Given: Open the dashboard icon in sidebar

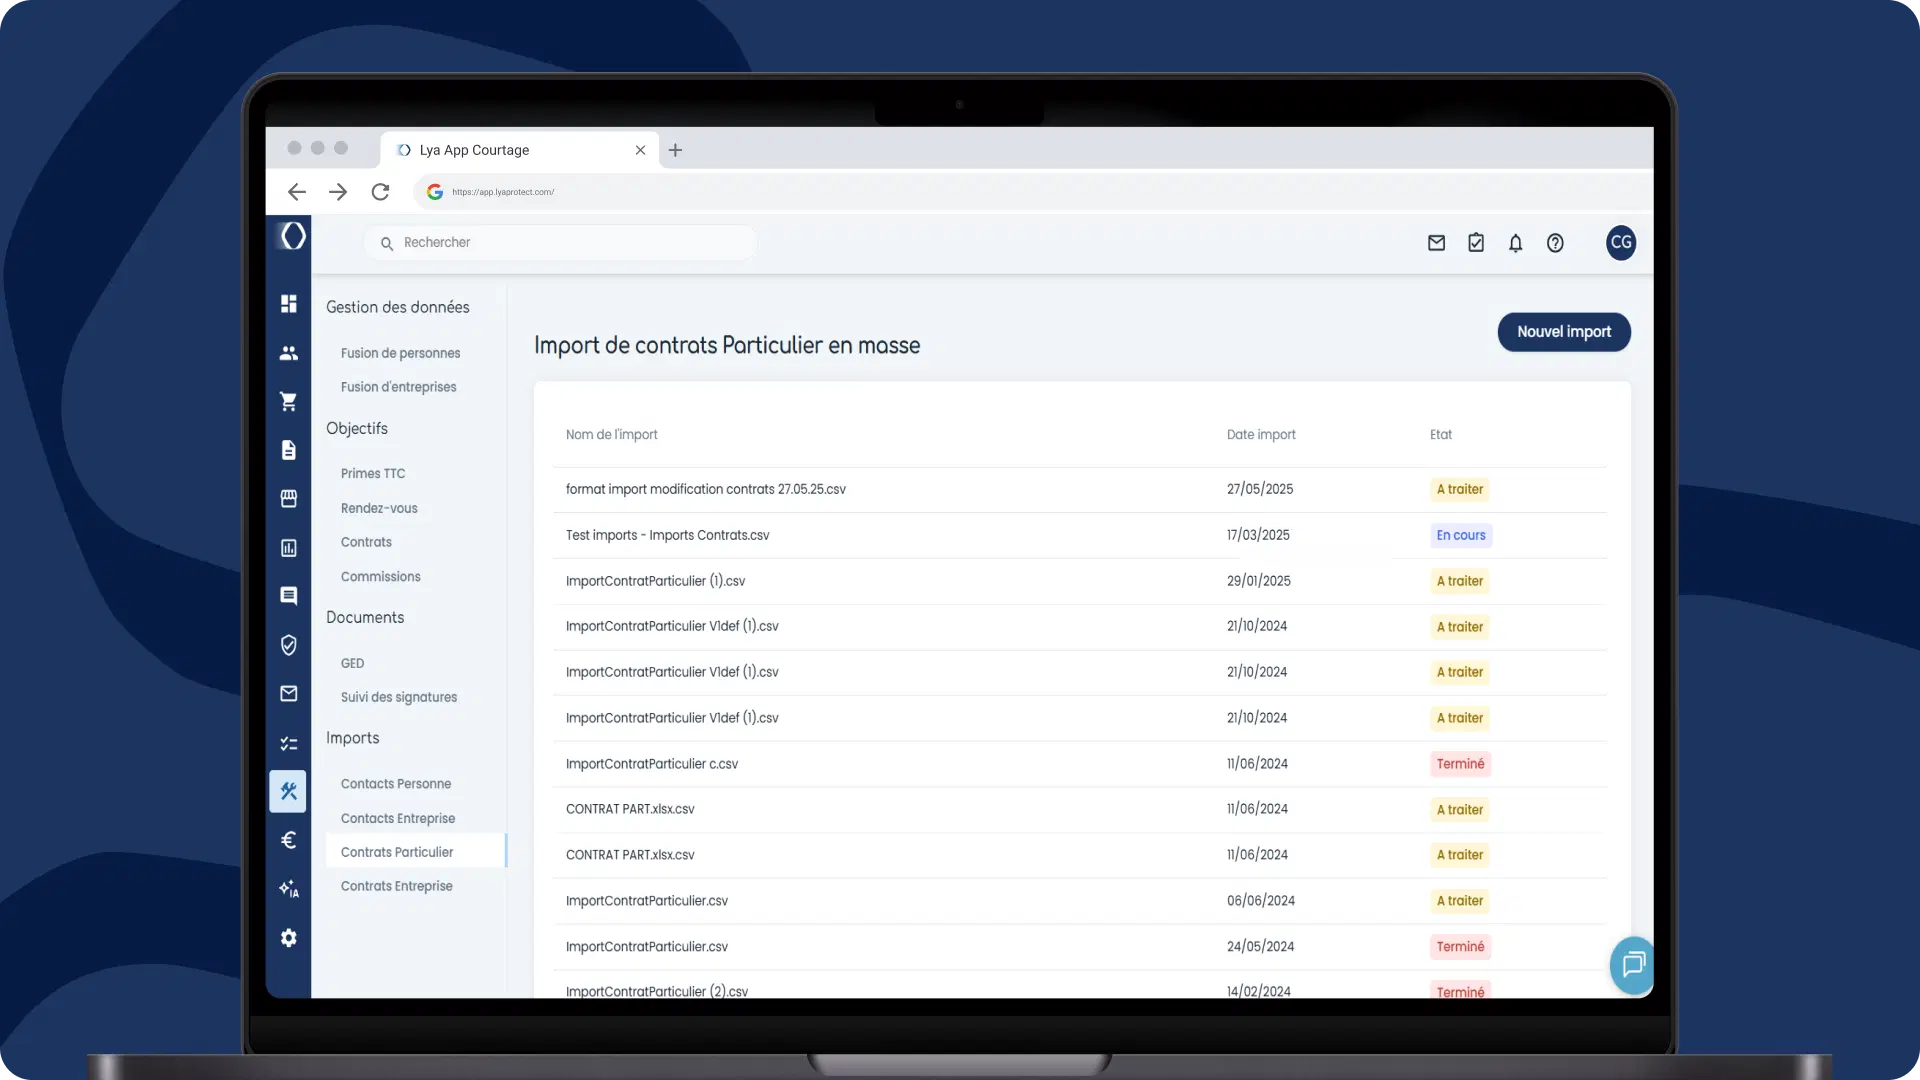Looking at the screenshot, I should tap(289, 303).
